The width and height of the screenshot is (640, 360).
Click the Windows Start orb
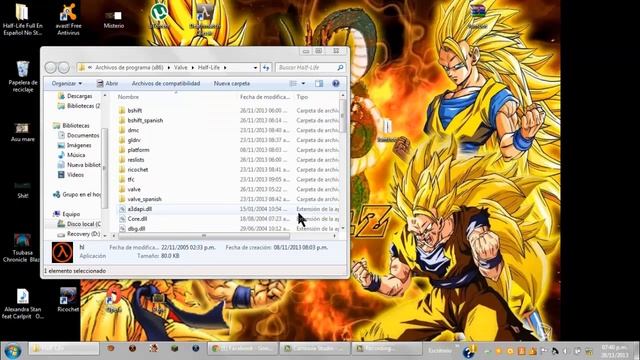[x=13, y=351]
